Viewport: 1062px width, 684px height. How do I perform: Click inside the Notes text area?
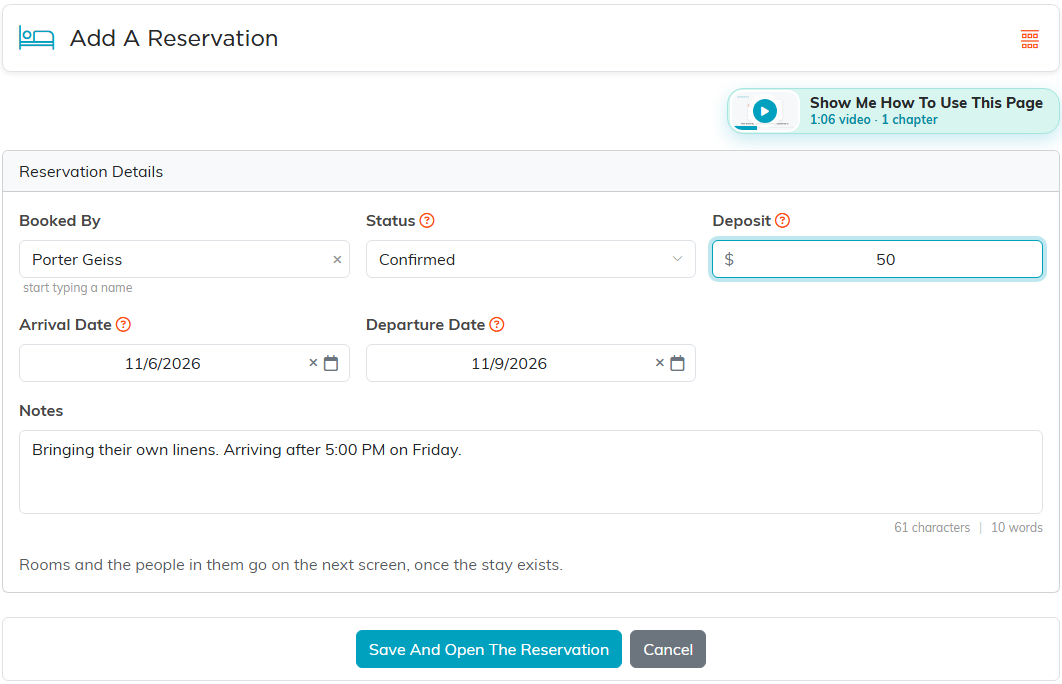tap(530, 472)
